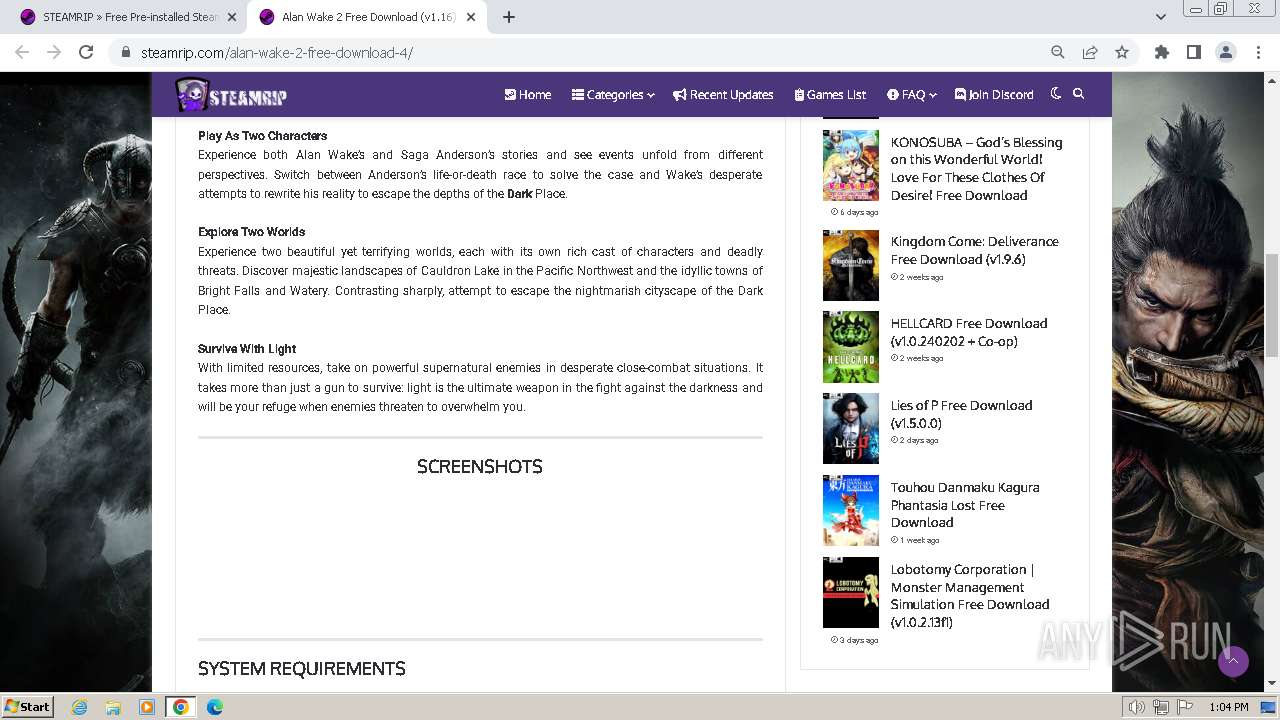Open the media player taskbar icon
1280x720 pixels.
(x=147, y=707)
